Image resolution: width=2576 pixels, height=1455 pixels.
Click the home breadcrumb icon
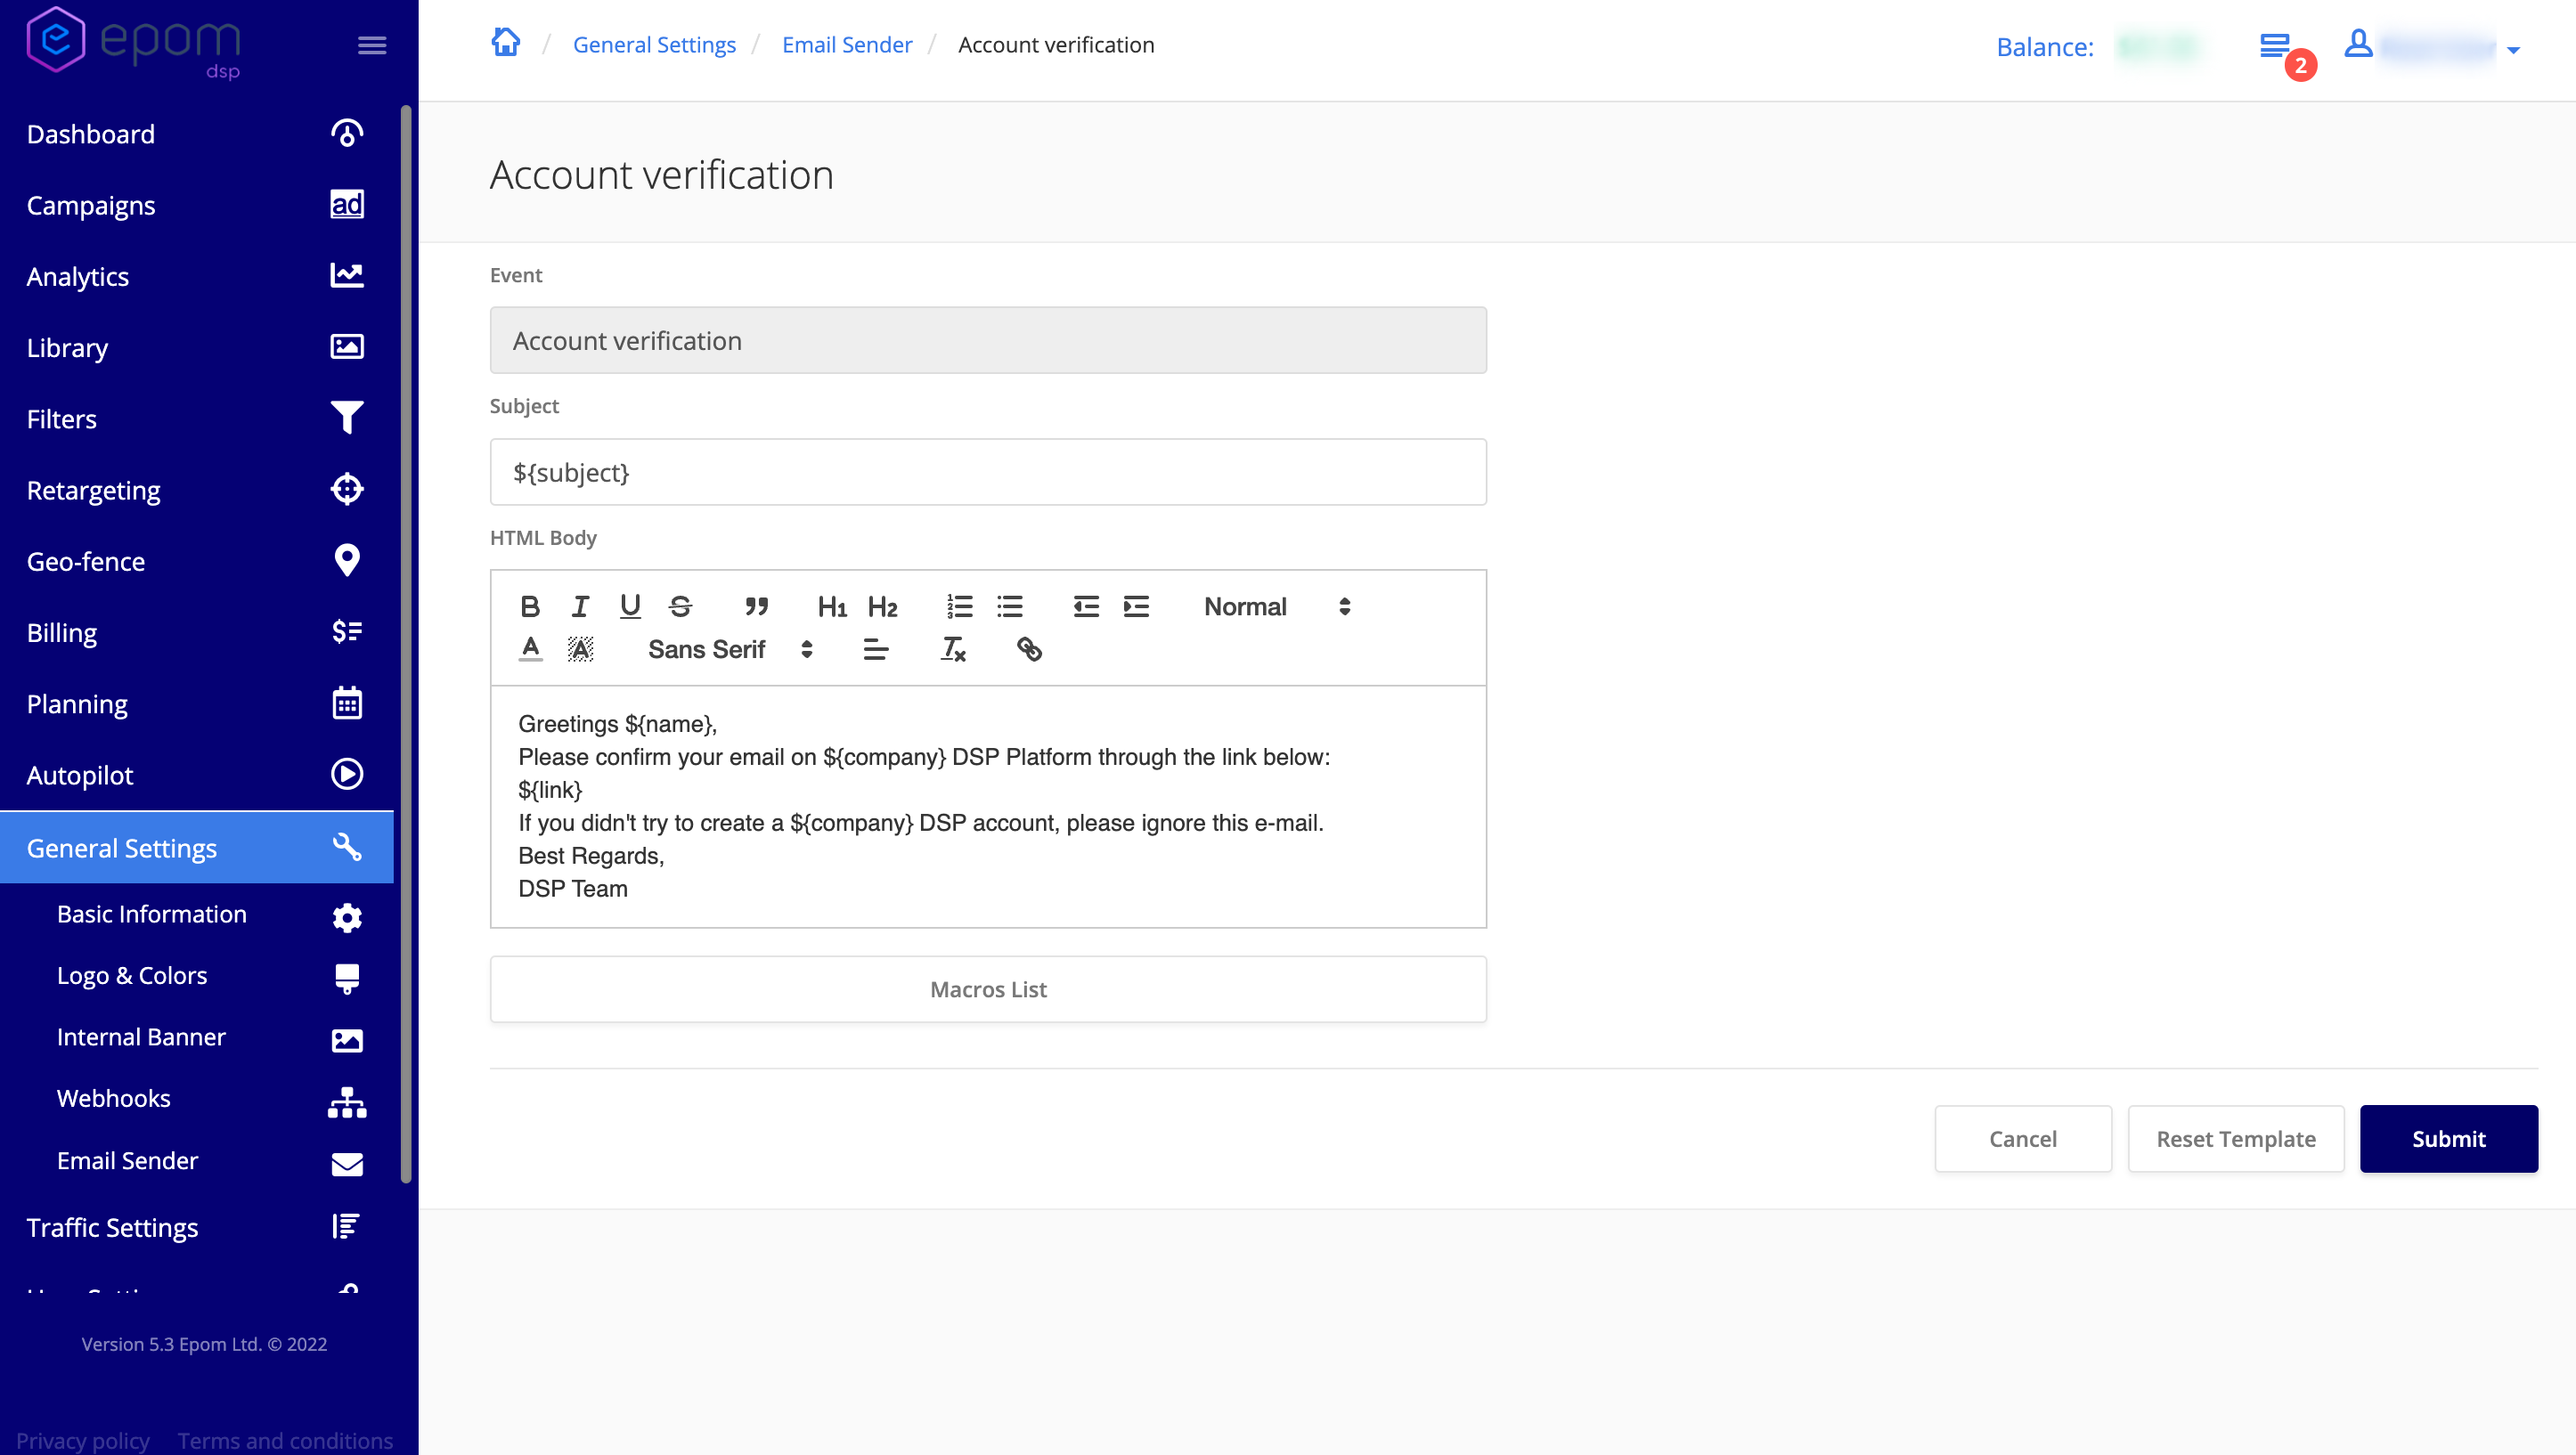pyautogui.click(x=506, y=43)
